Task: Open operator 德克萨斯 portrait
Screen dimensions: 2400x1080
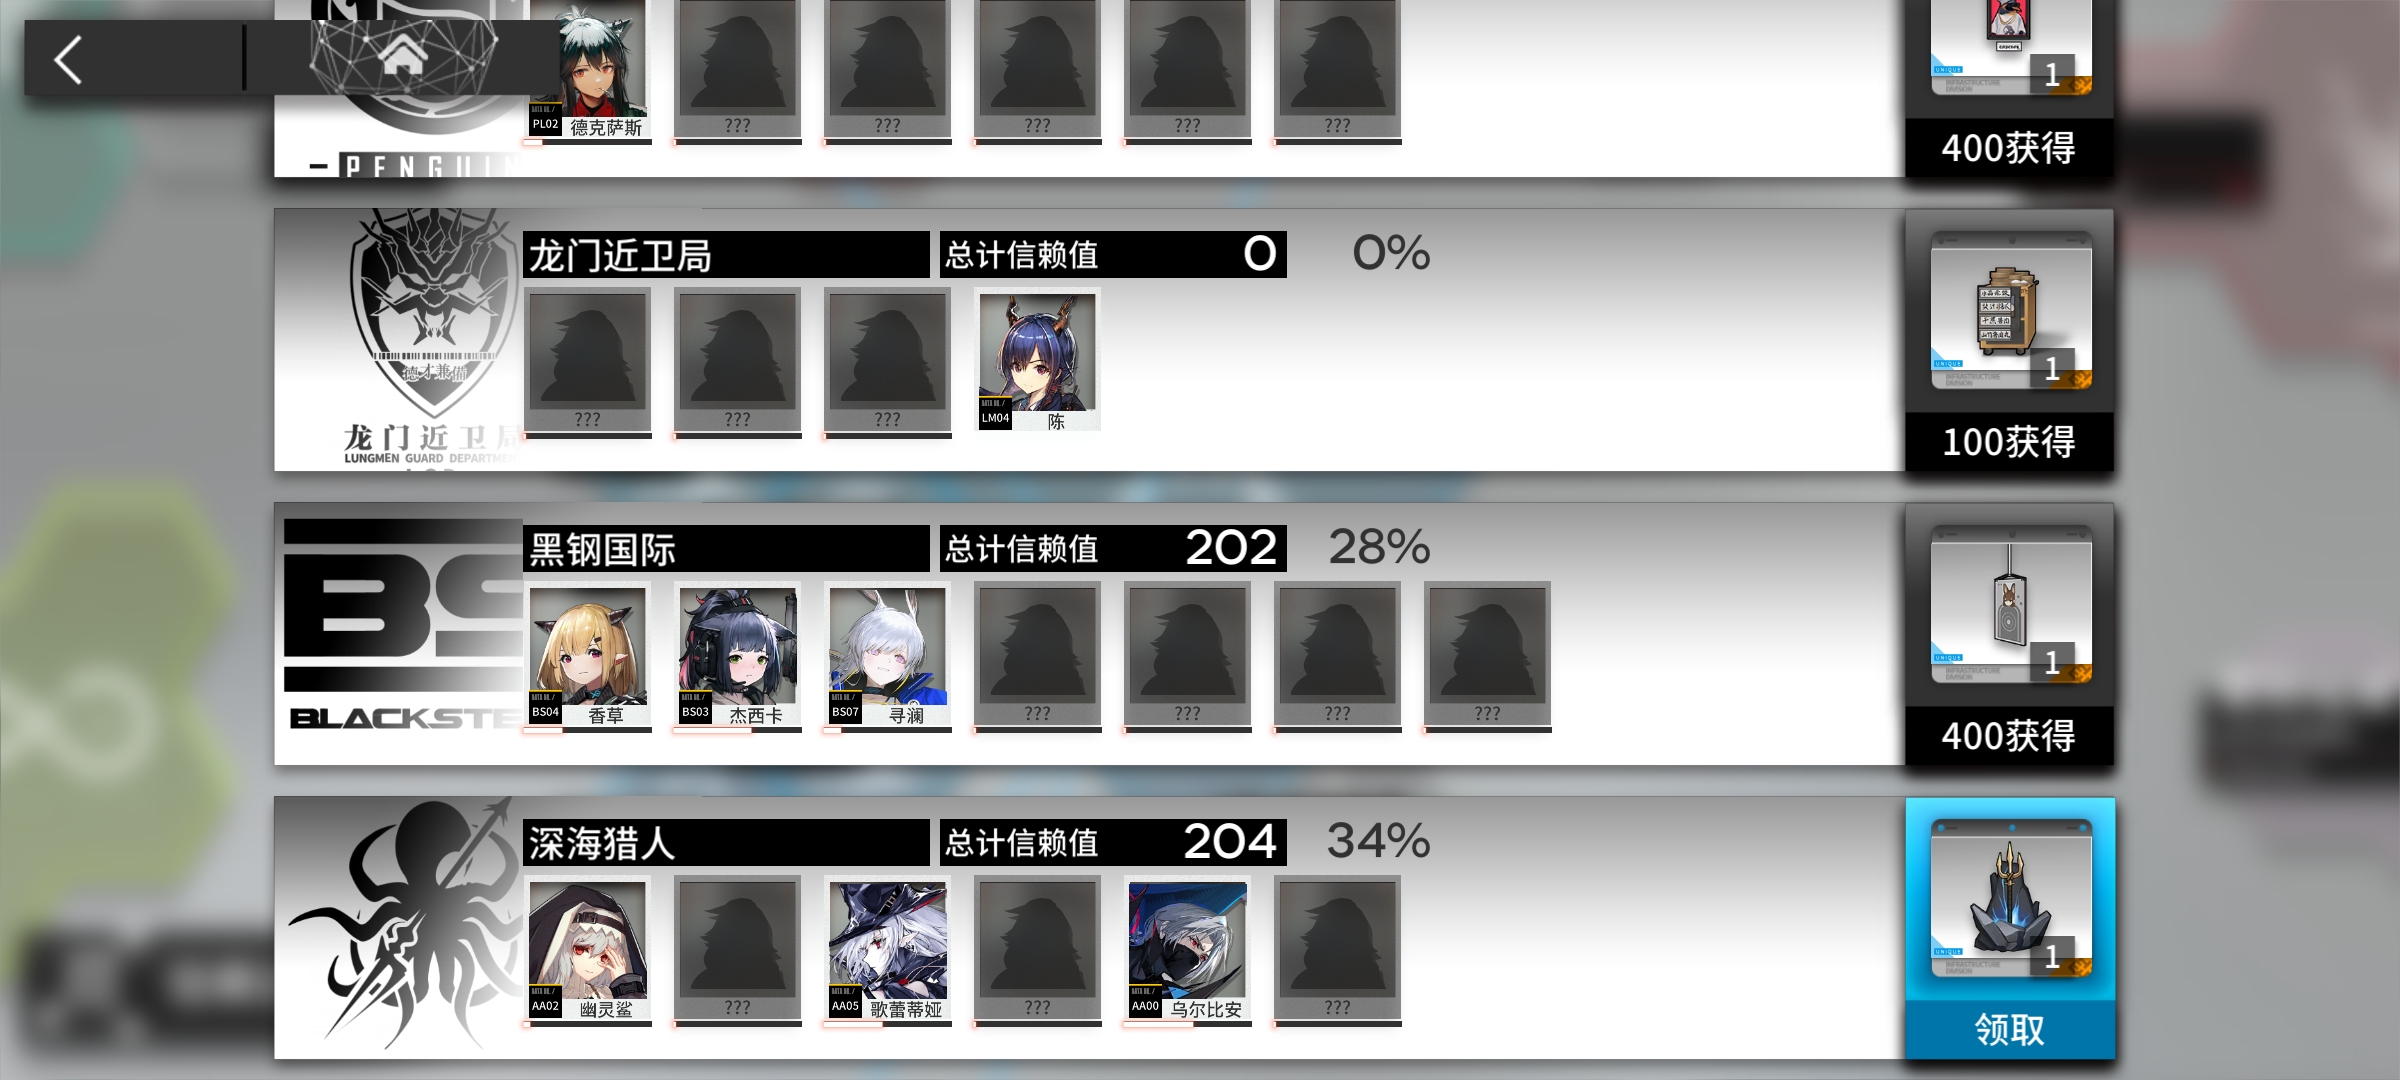Action: click(x=588, y=70)
